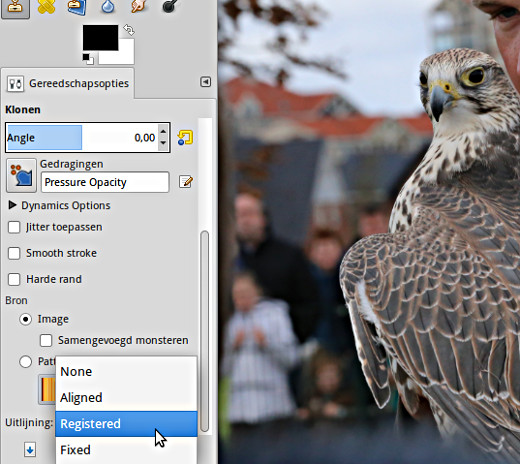Screen dimensions: 520x464
Task: Enable Harde rand checkbox
Action: [14, 279]
